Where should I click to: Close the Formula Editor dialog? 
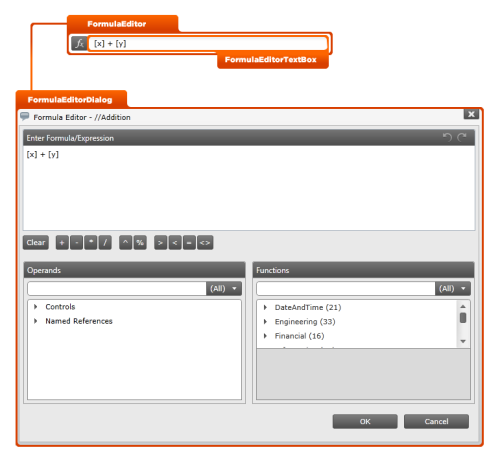(x=471, y=114)
